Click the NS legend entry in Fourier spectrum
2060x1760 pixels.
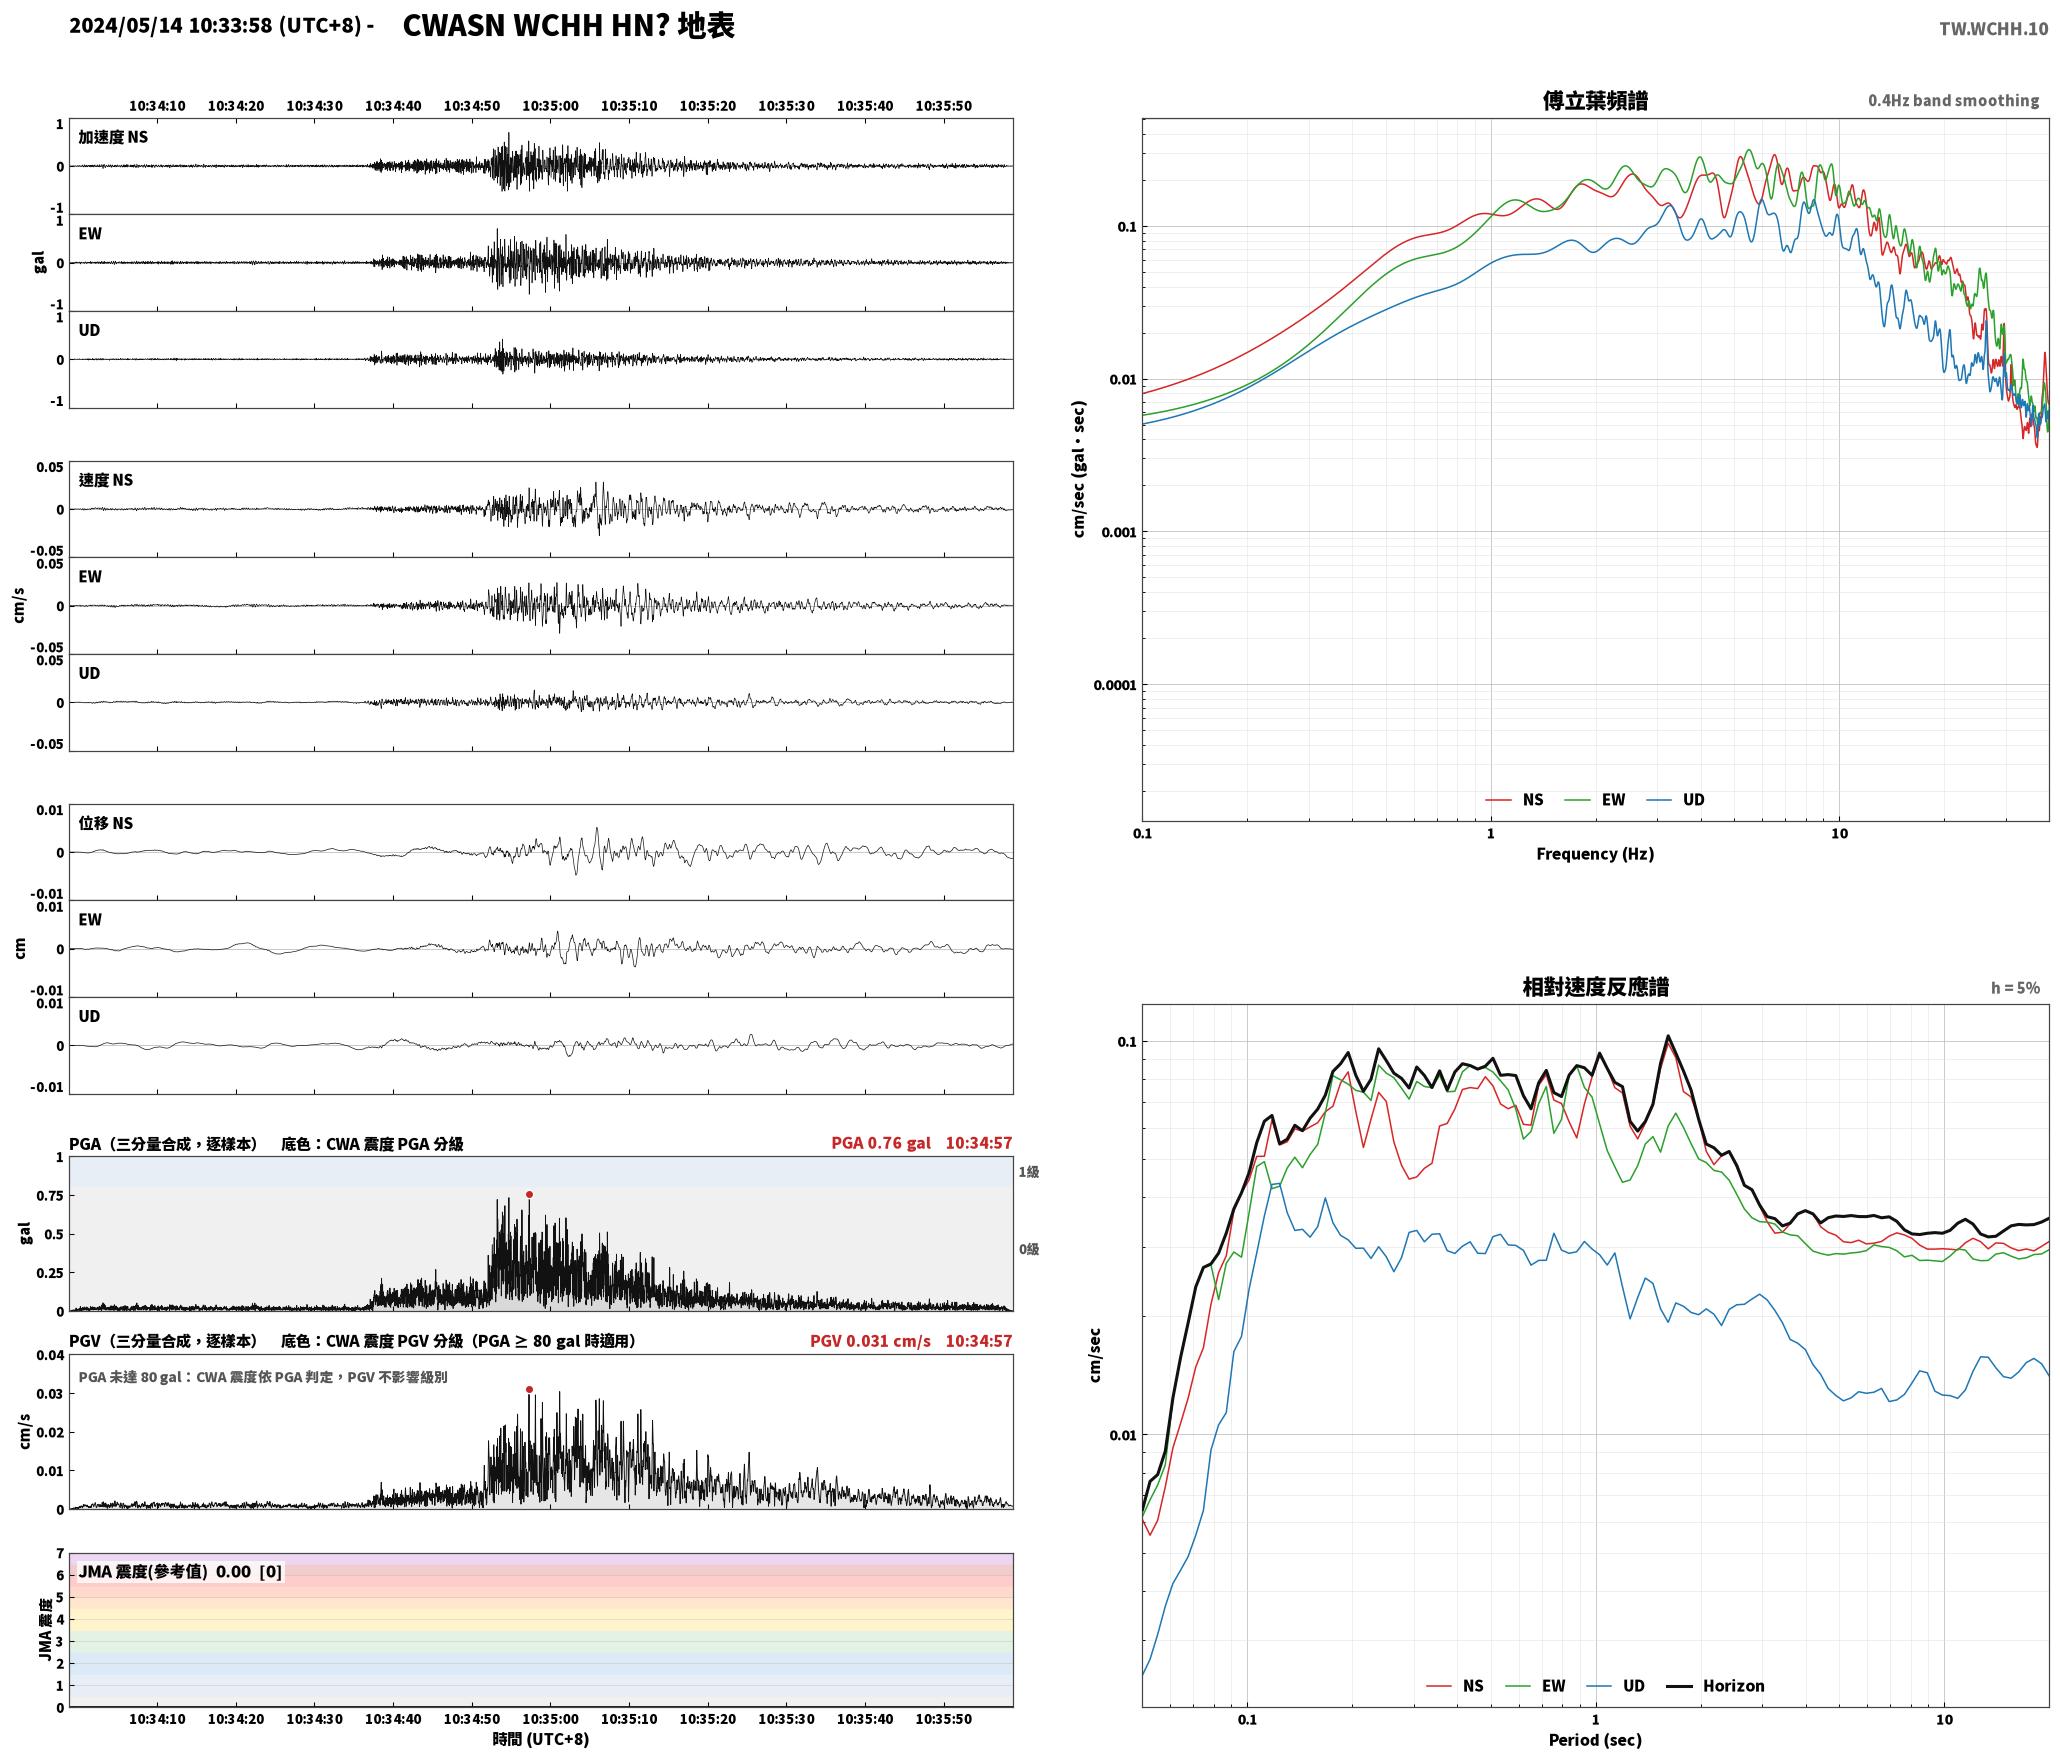1514,800
